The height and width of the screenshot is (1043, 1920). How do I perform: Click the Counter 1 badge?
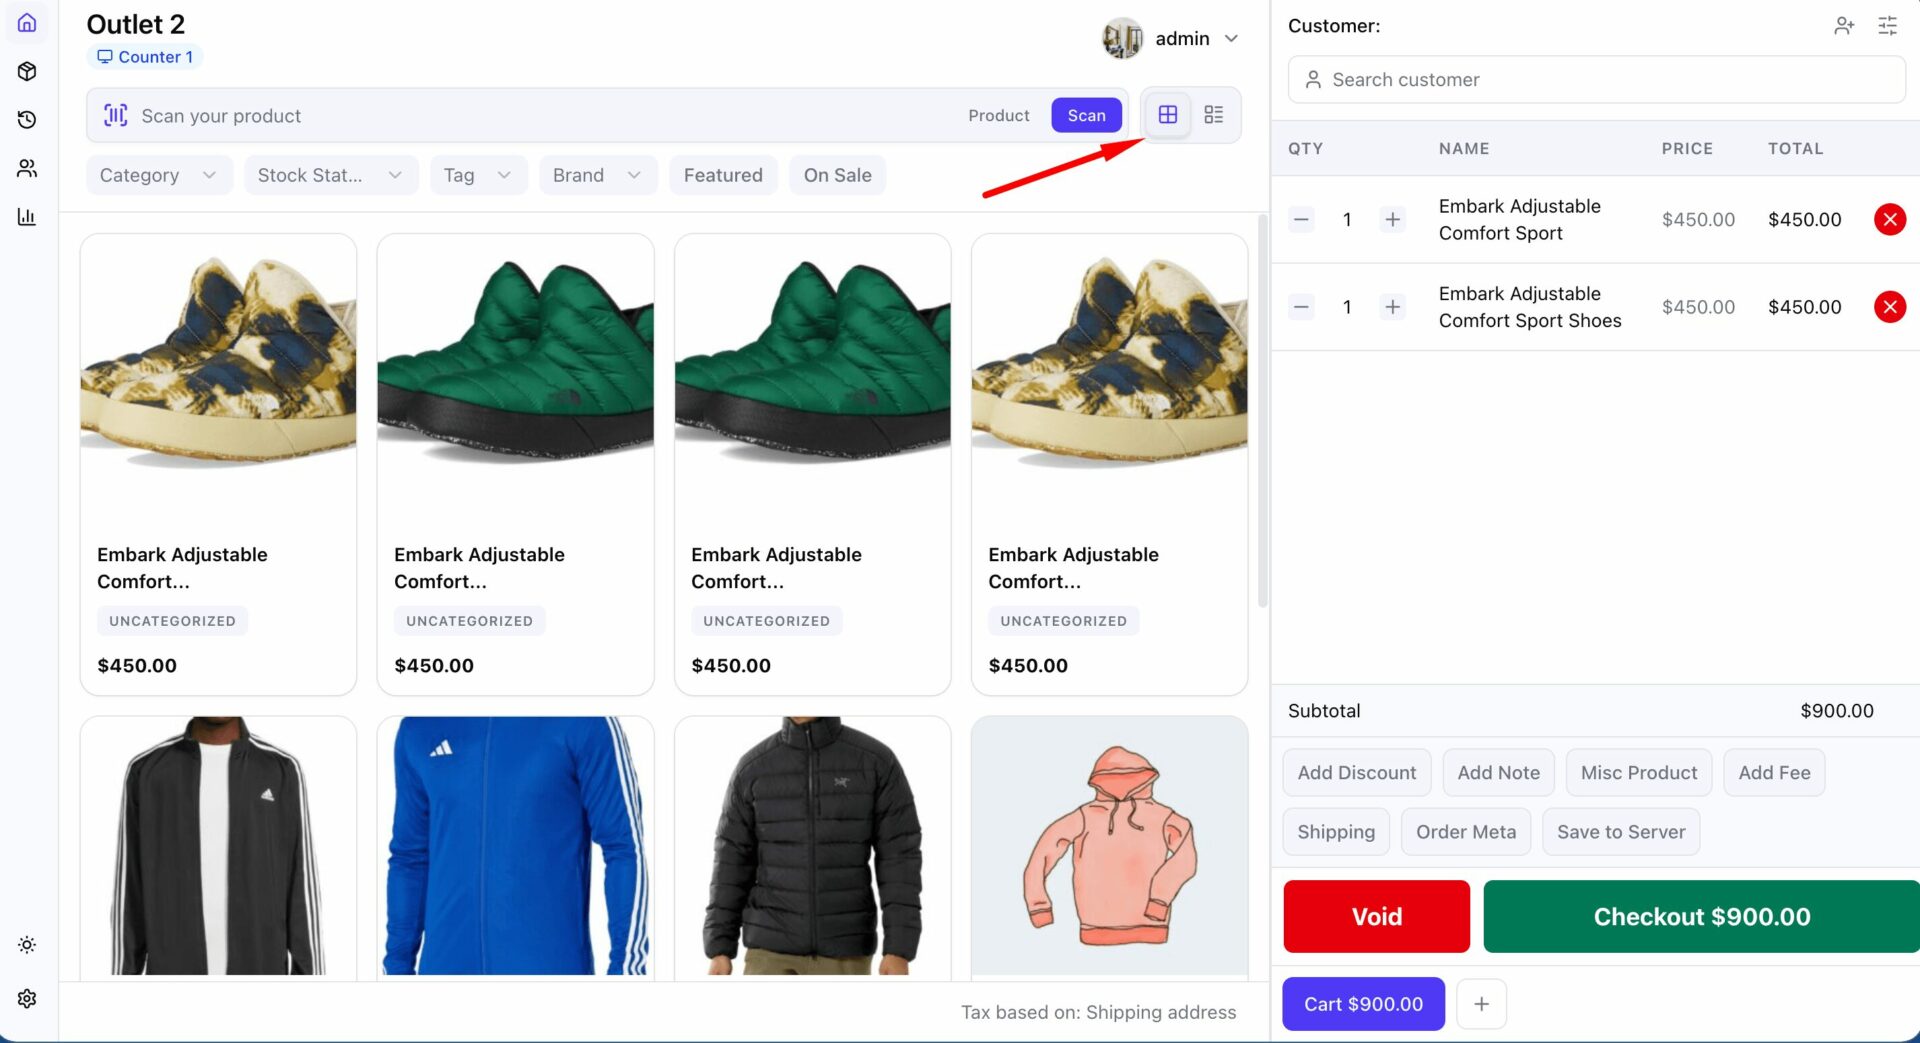(145, 57)
